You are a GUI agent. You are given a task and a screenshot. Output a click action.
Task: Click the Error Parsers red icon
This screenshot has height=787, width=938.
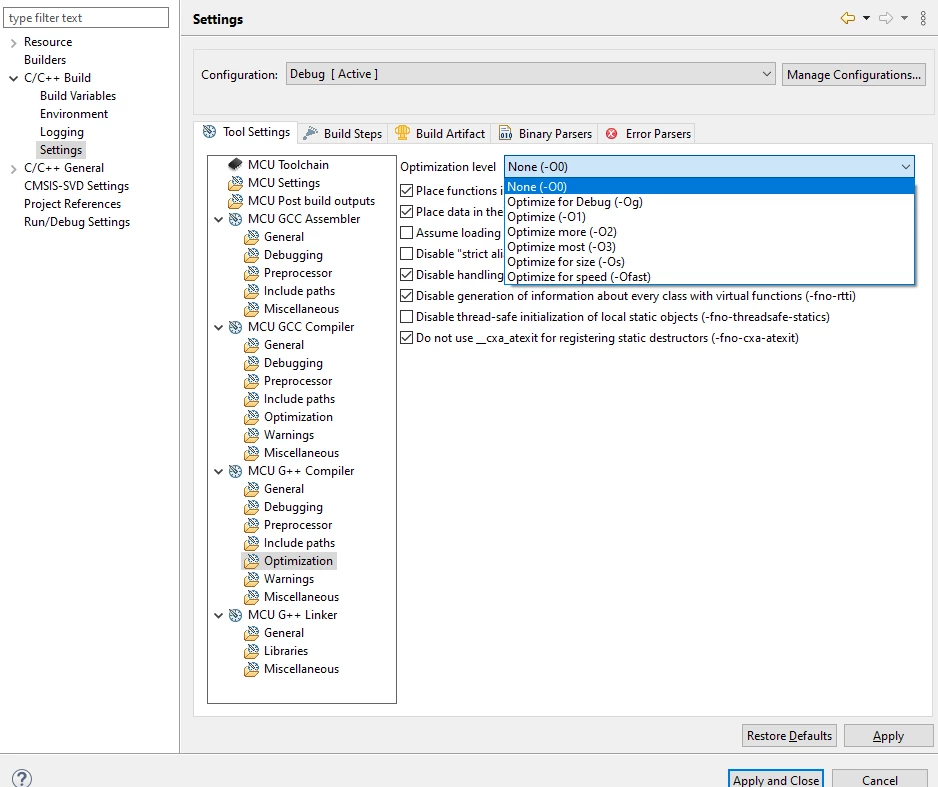(611, 134)
